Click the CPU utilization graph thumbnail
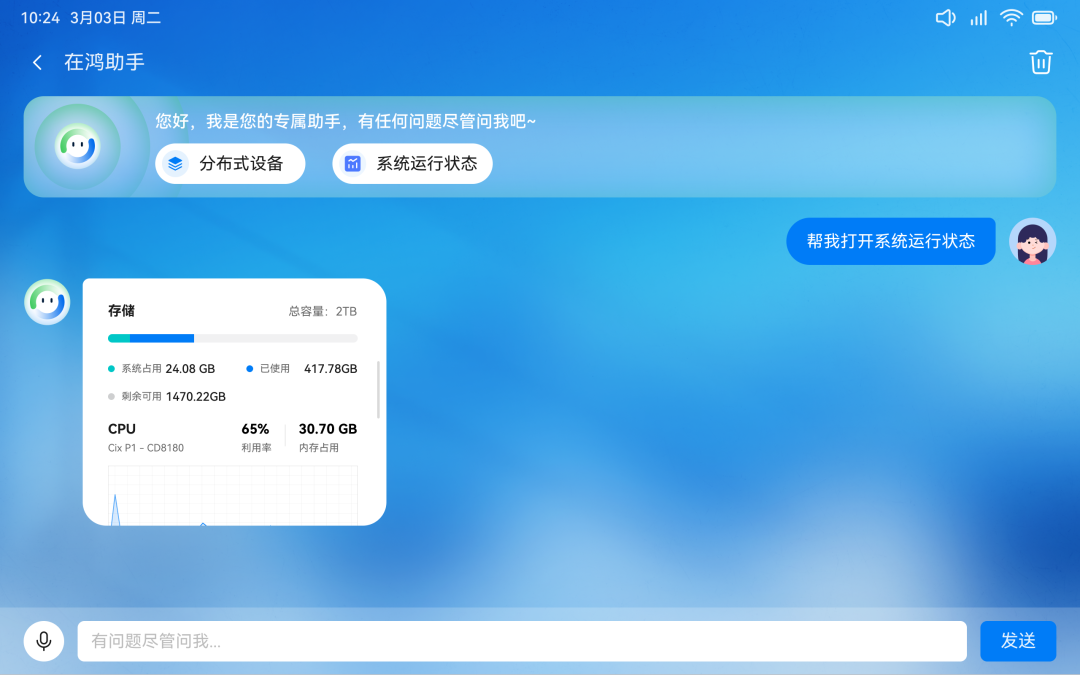 [x=232, y=495]
